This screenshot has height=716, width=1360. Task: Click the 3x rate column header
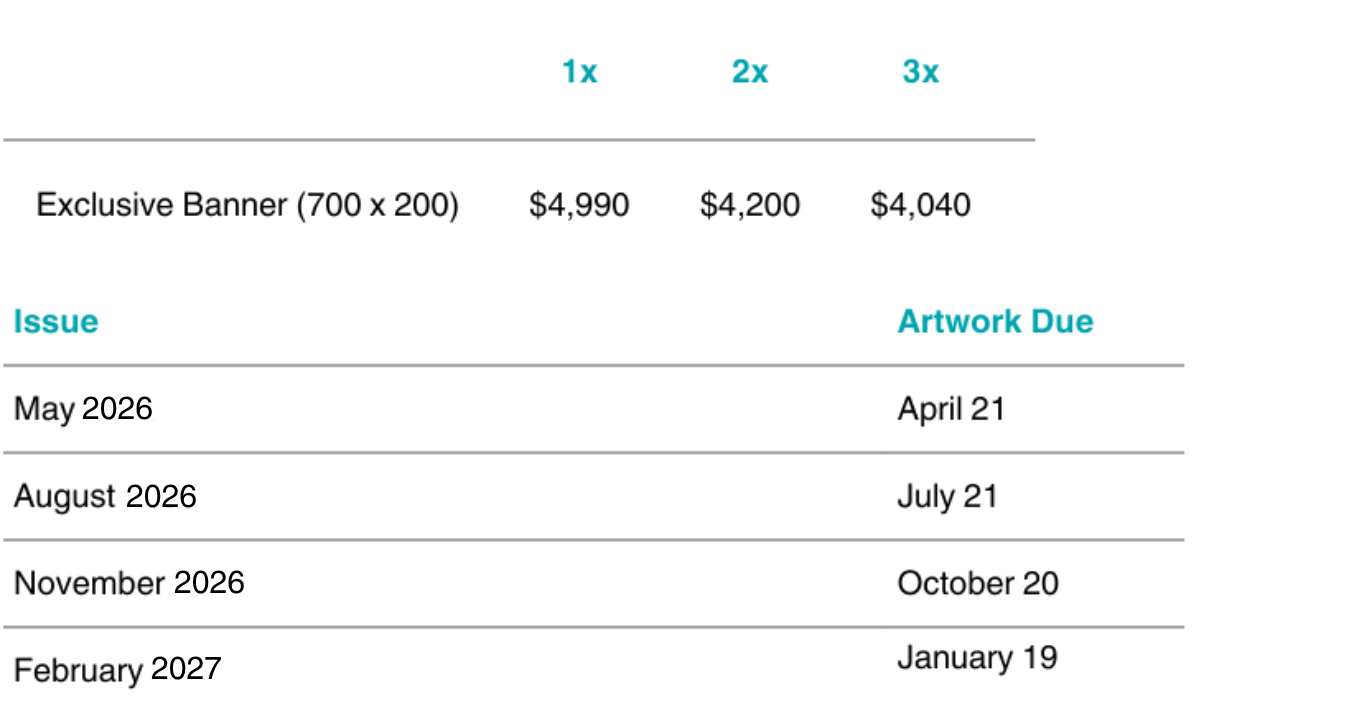click(x=920, y=72)
